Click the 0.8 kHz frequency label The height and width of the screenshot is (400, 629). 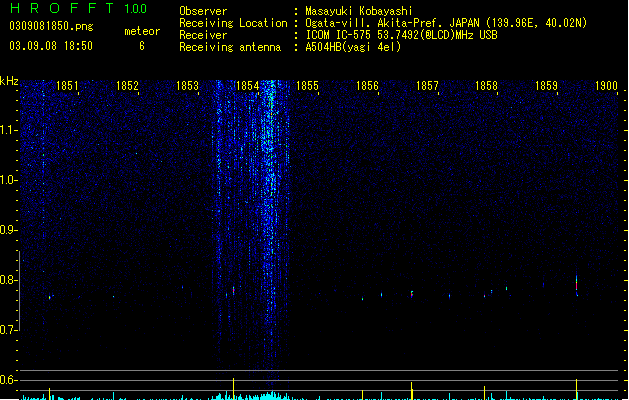click(8, 280)
